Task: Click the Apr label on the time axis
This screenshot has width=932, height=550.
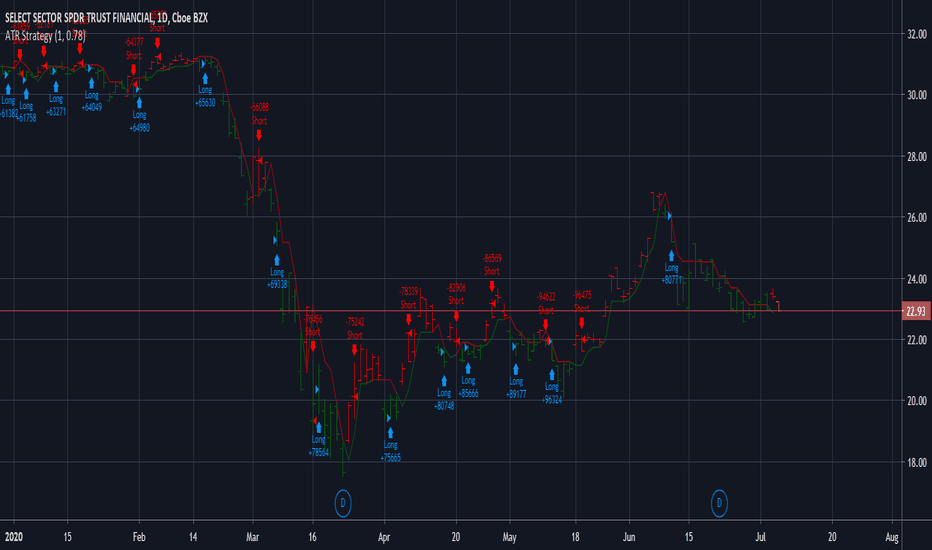Action: (384, 537)
